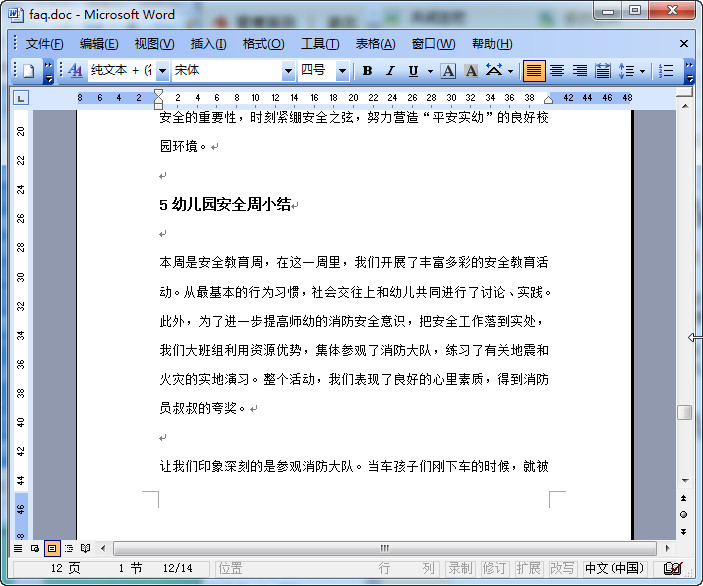Open underline style dropdown arrow
The height and width of the screenshot is (586, 703).
point(430,71)
